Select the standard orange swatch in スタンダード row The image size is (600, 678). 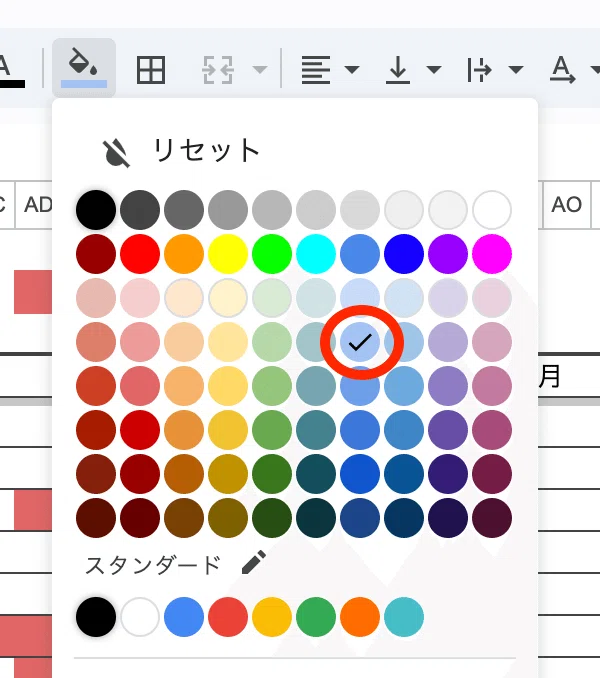point(360,617)
